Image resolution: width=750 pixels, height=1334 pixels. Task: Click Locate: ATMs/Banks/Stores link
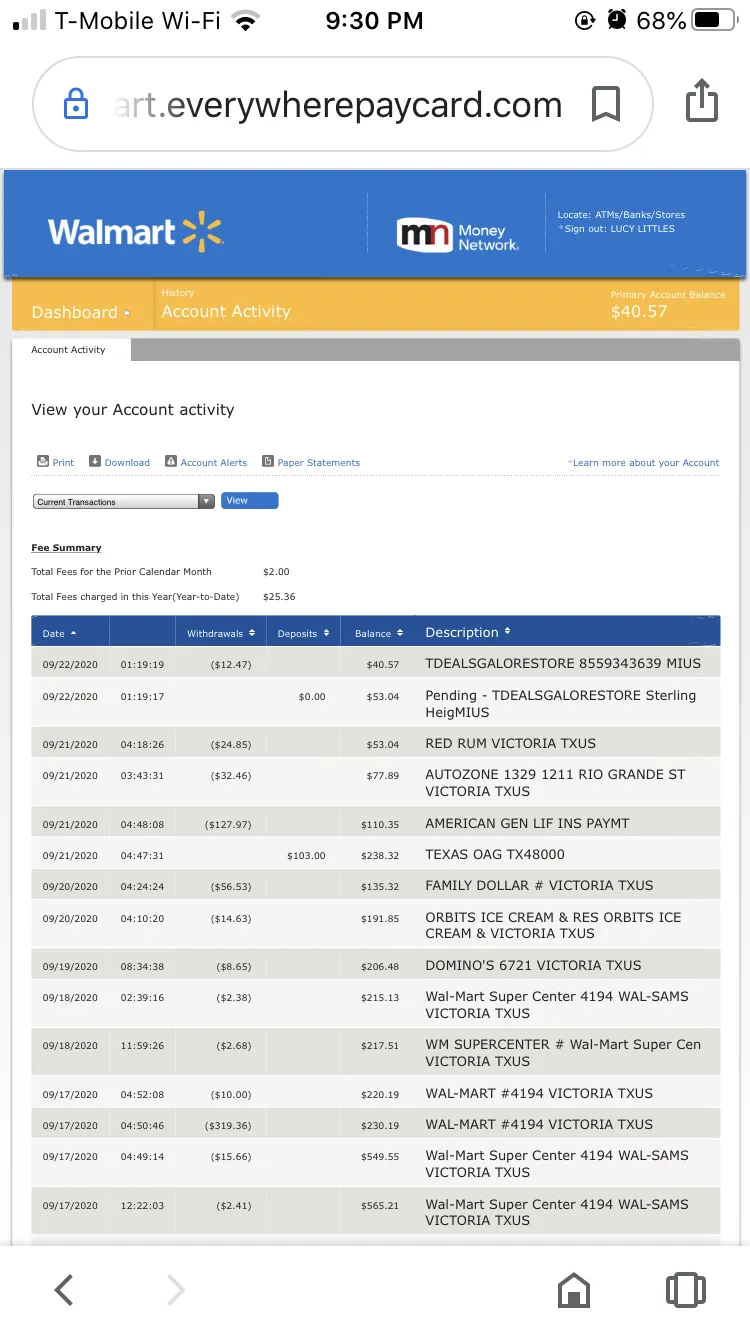pyautogui.click(x=621, y=215)
